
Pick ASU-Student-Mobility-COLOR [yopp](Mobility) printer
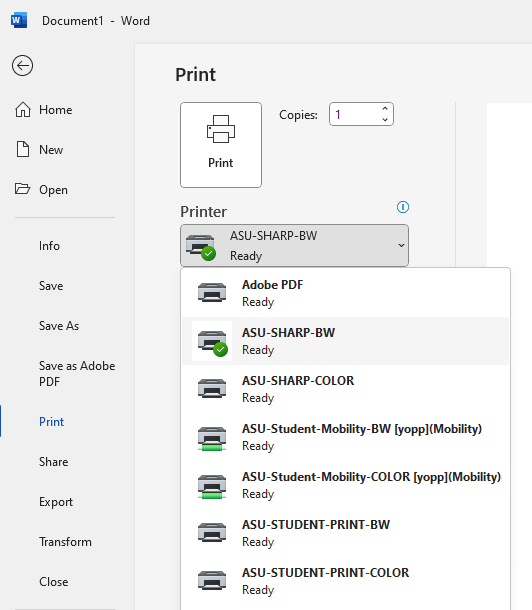345,485
